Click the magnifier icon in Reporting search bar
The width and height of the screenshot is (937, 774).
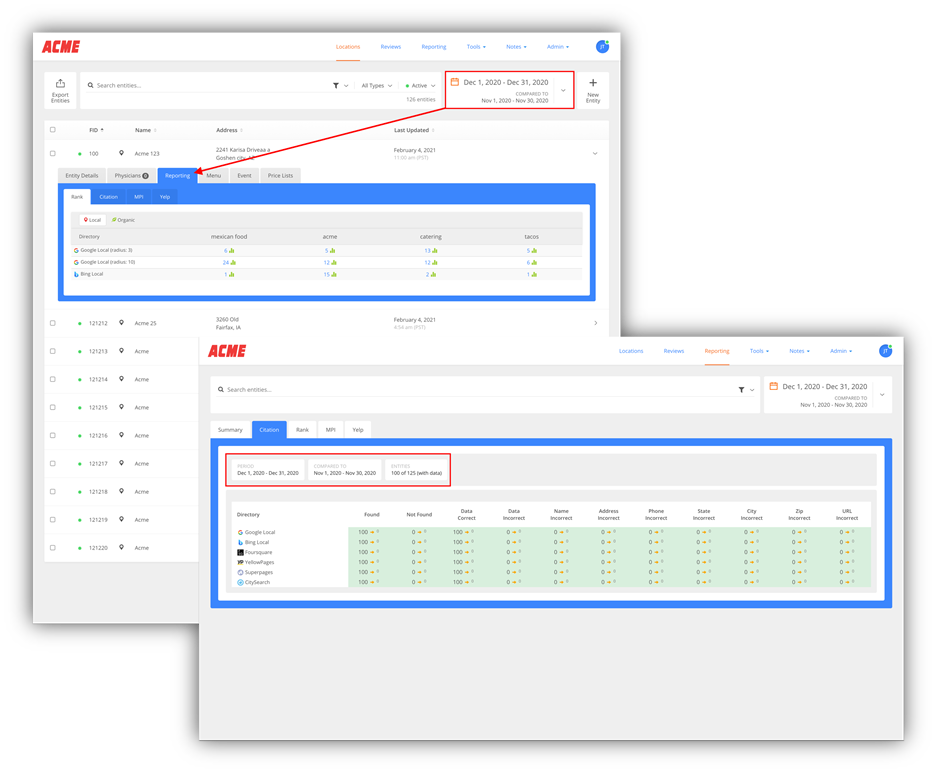[x=221, y=390]
